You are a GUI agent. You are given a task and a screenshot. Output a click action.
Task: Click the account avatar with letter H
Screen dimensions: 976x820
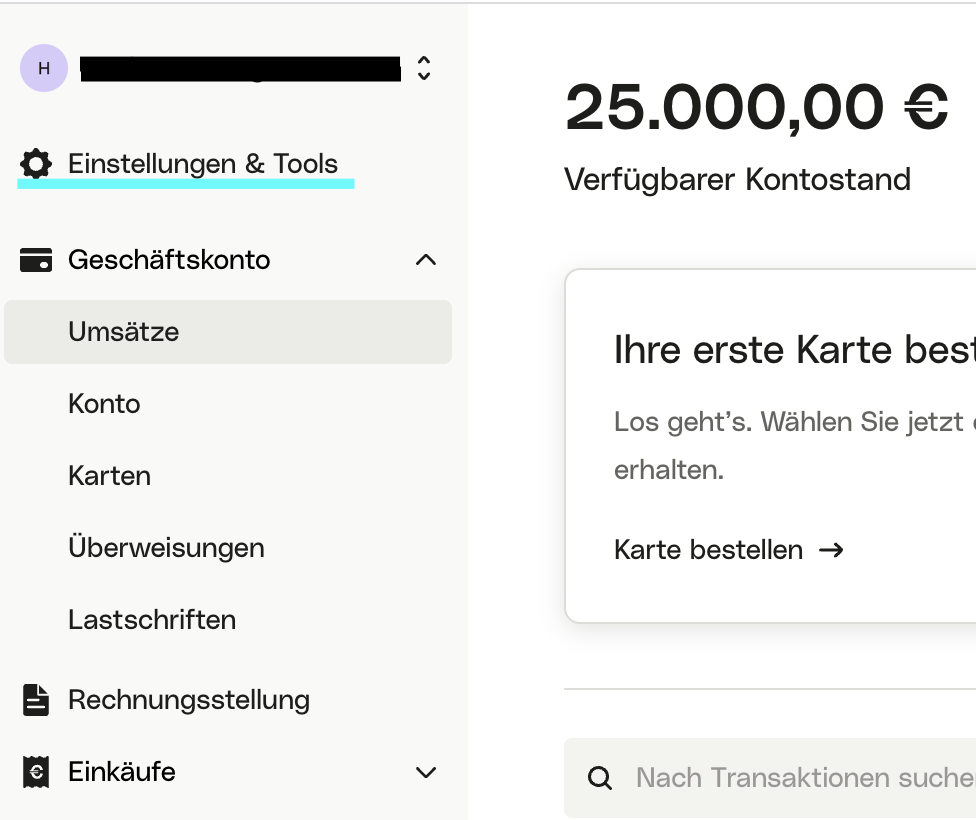click(44, 68)
